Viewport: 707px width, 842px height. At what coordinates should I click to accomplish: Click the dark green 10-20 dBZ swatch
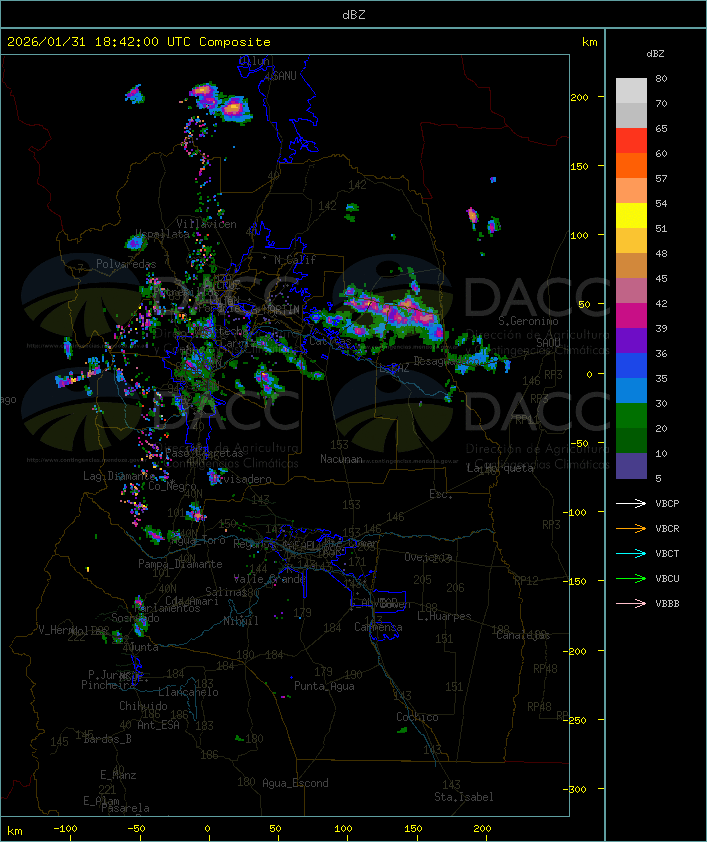[631, 441]
